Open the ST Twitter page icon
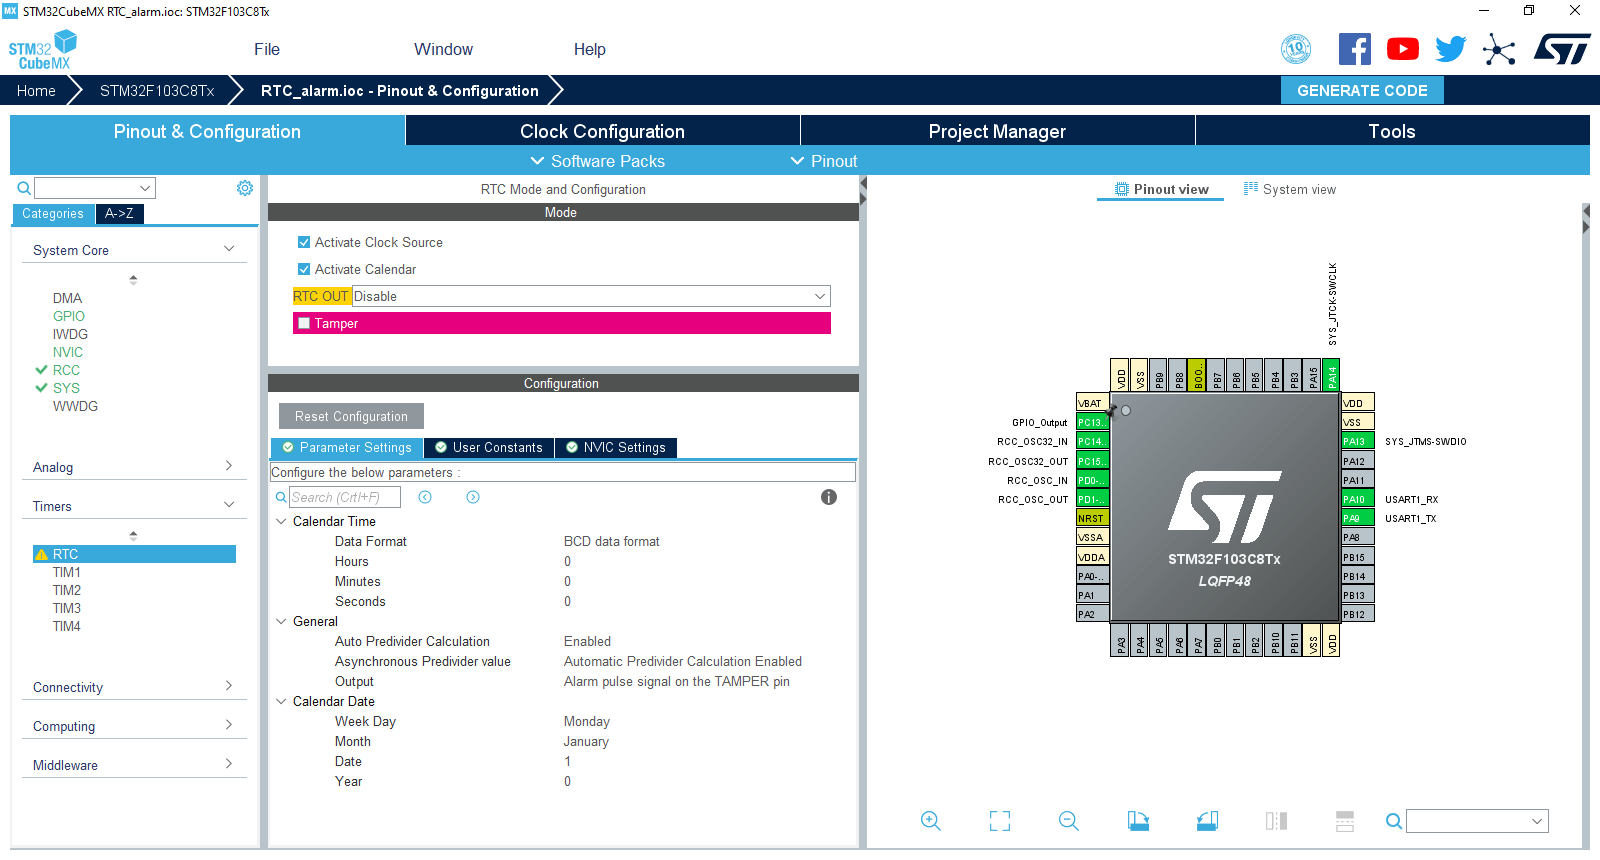This screenshot has height=860, width=1600. [1451, 49]
